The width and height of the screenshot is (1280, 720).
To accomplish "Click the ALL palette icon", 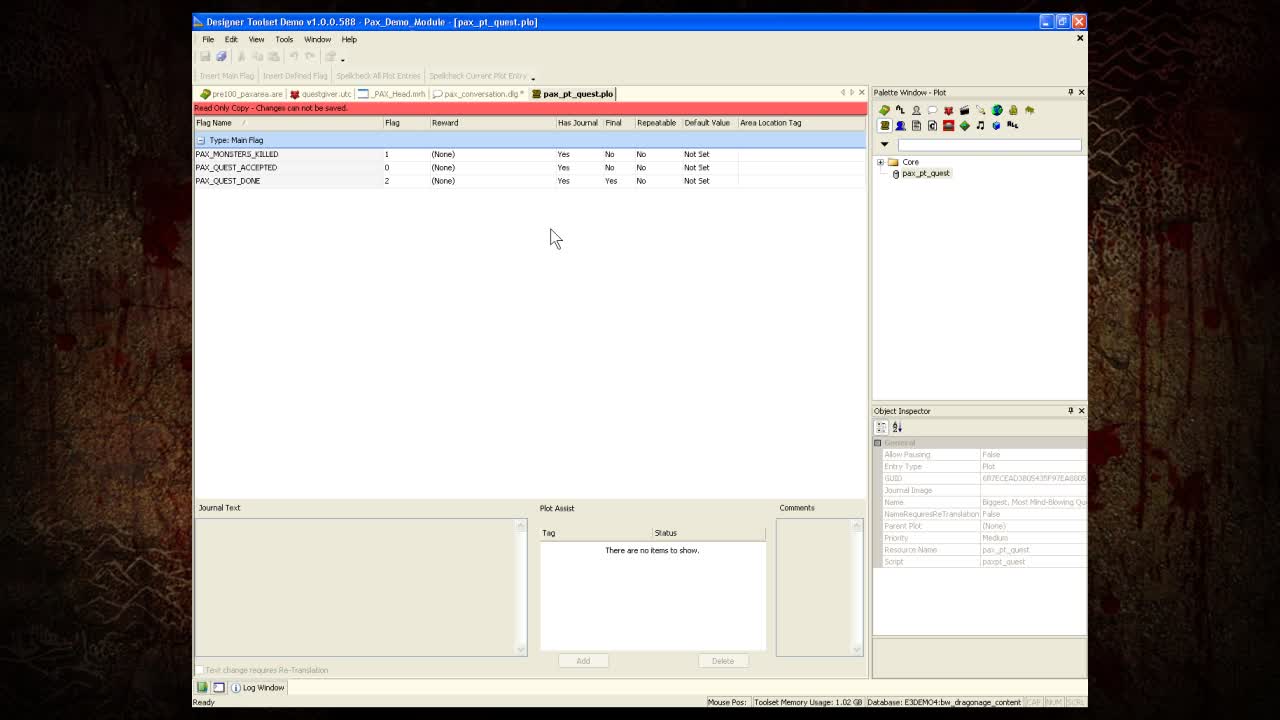I will (x=1014, y=125).
